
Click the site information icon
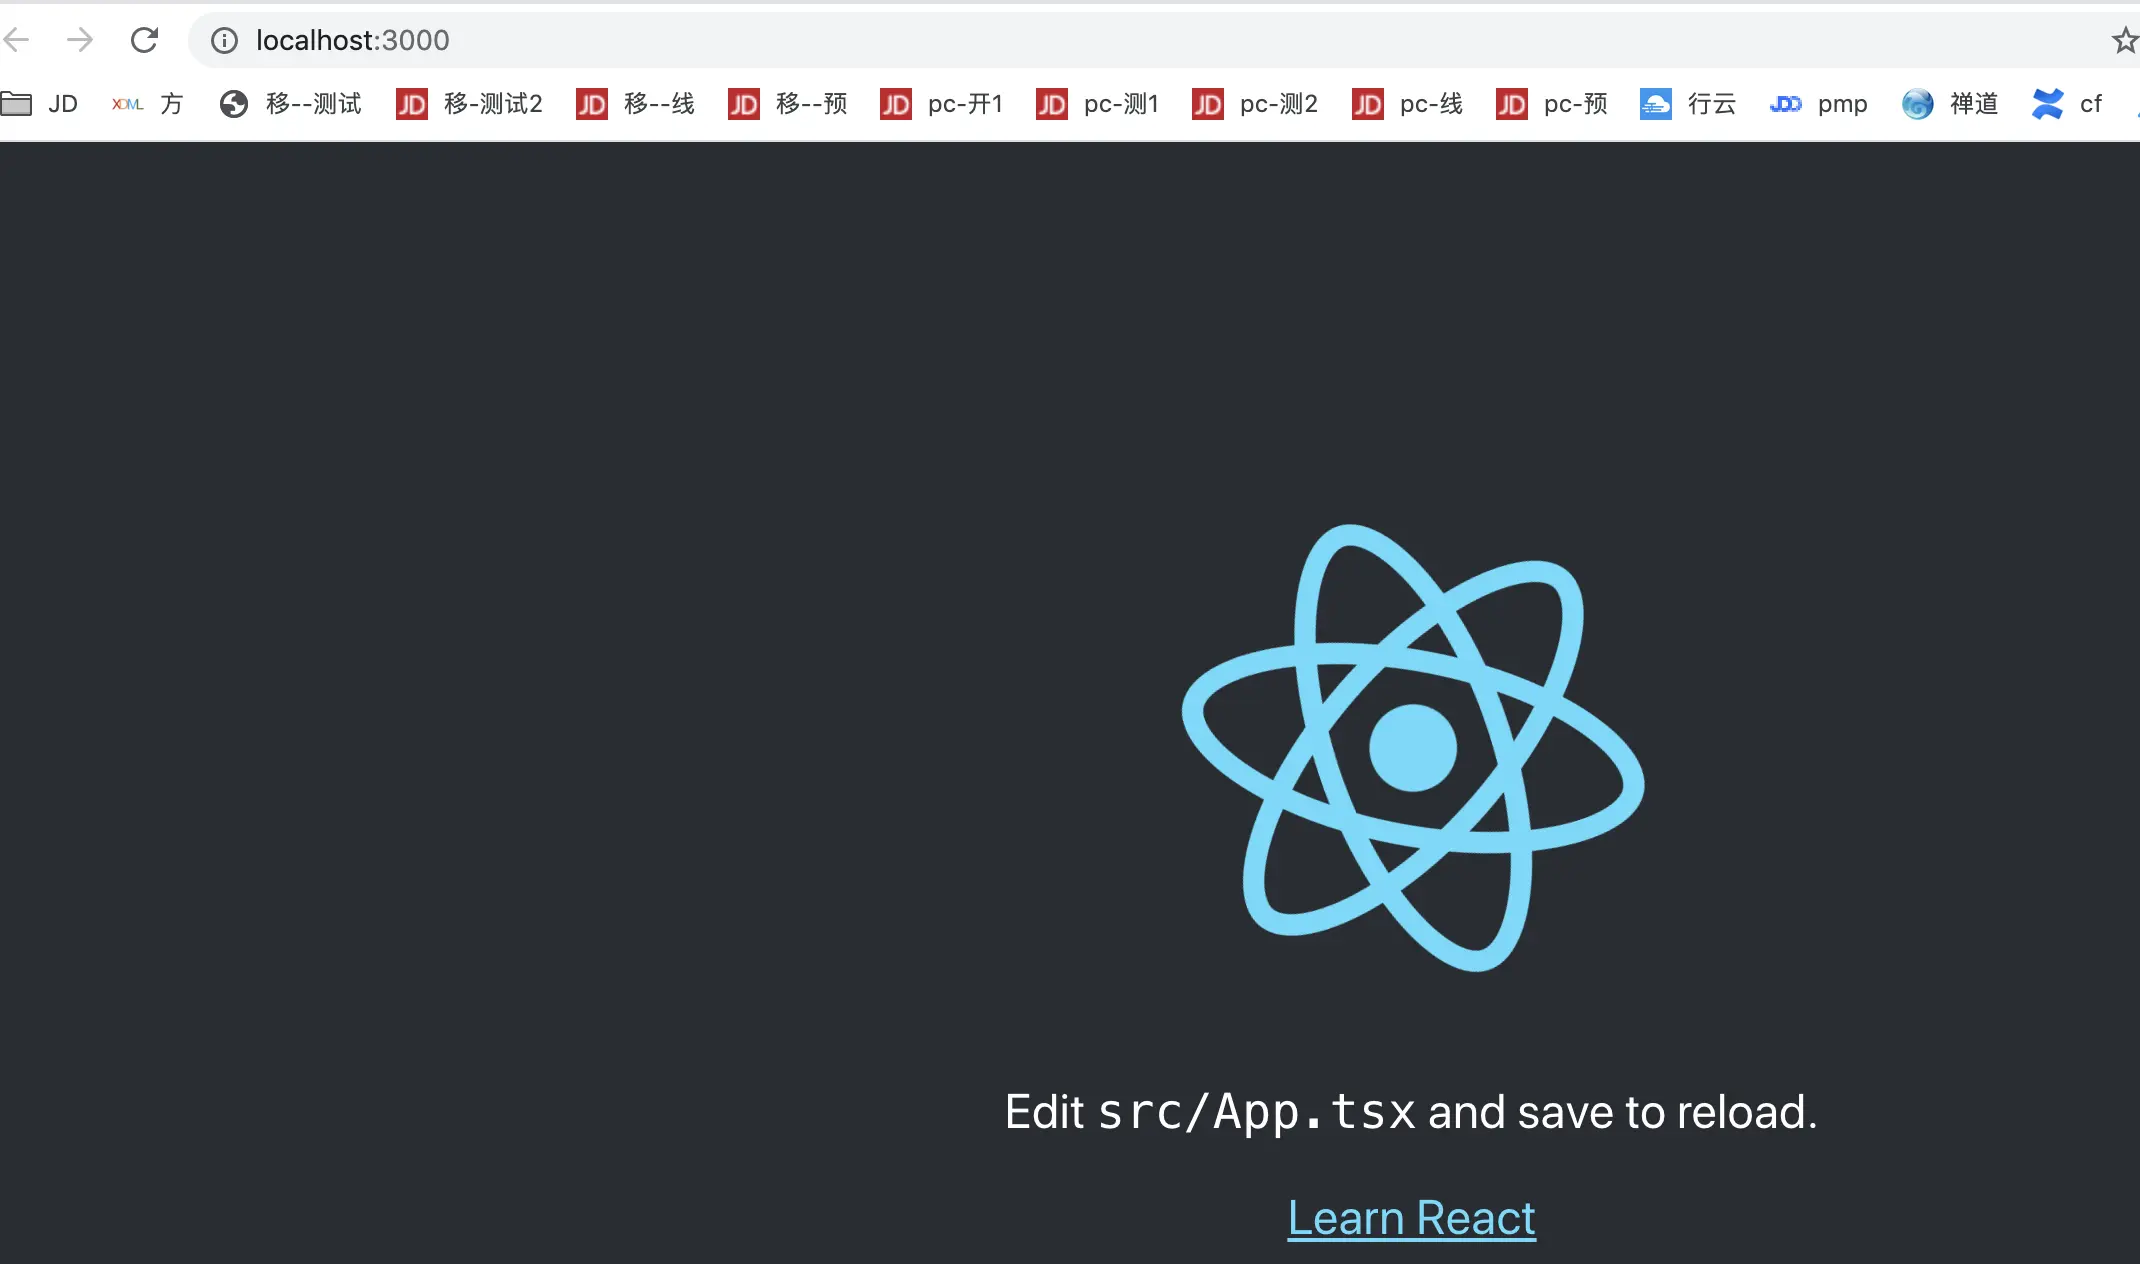tap(224, 40)
